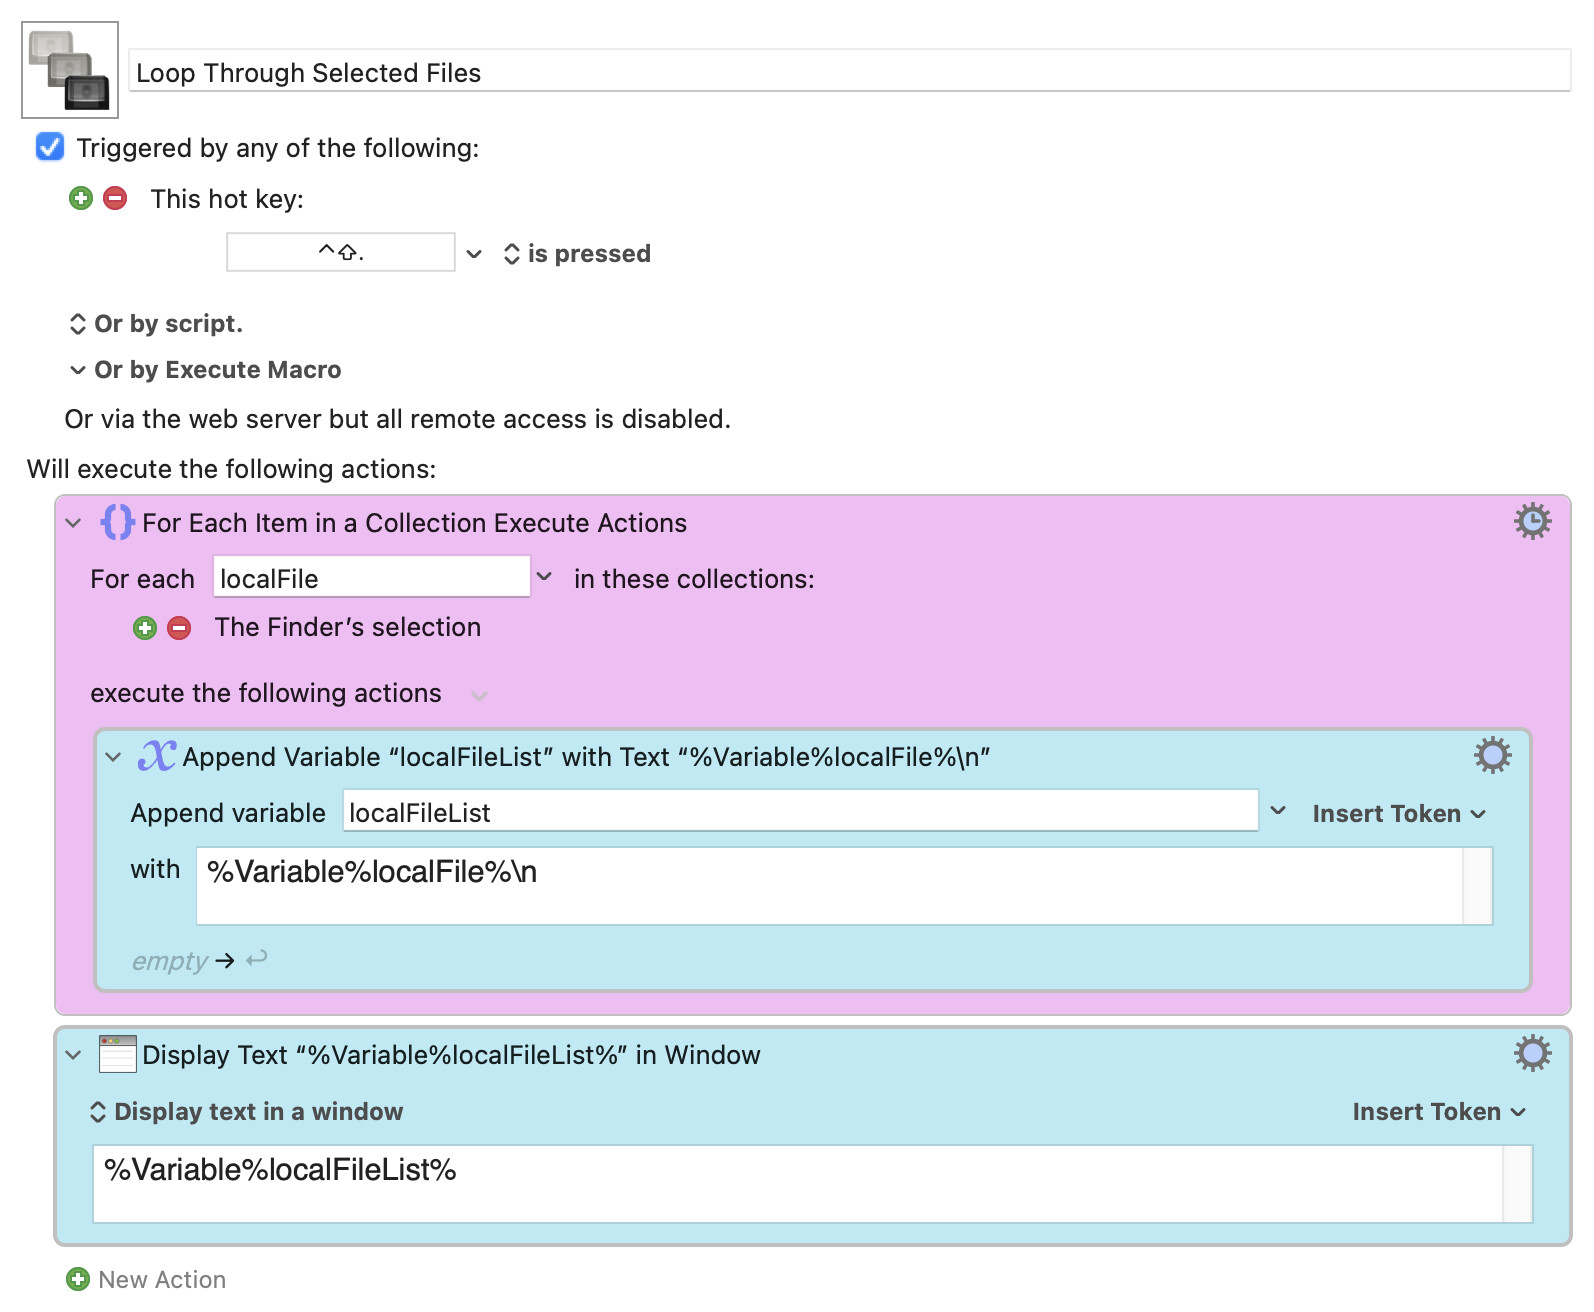Add a collection with green plus icon

coord(145,628)
